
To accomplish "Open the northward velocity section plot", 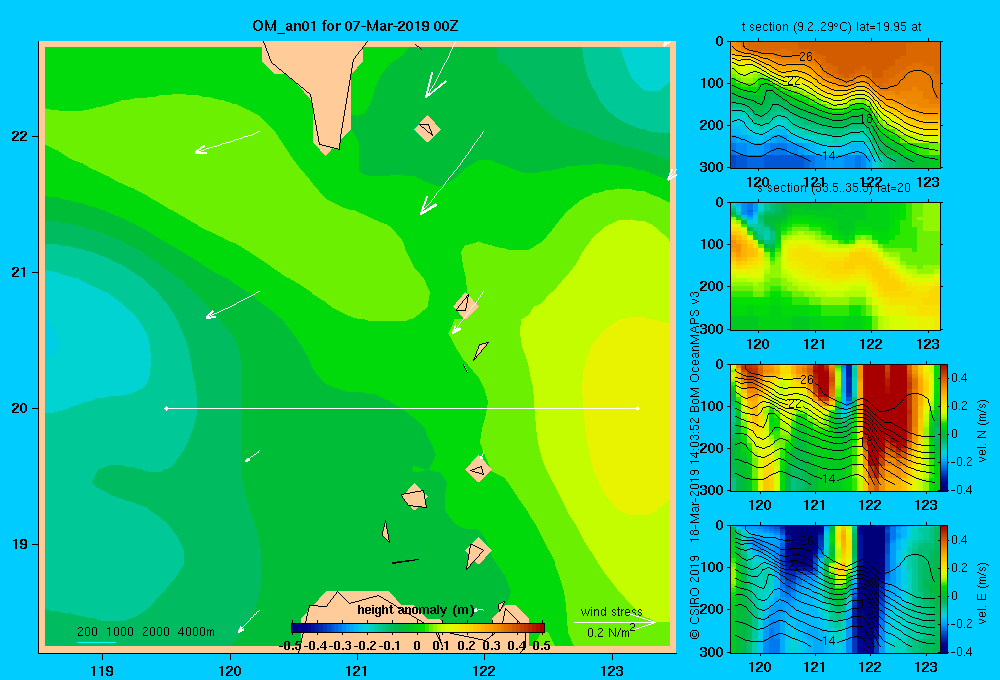I will (835, 427).
